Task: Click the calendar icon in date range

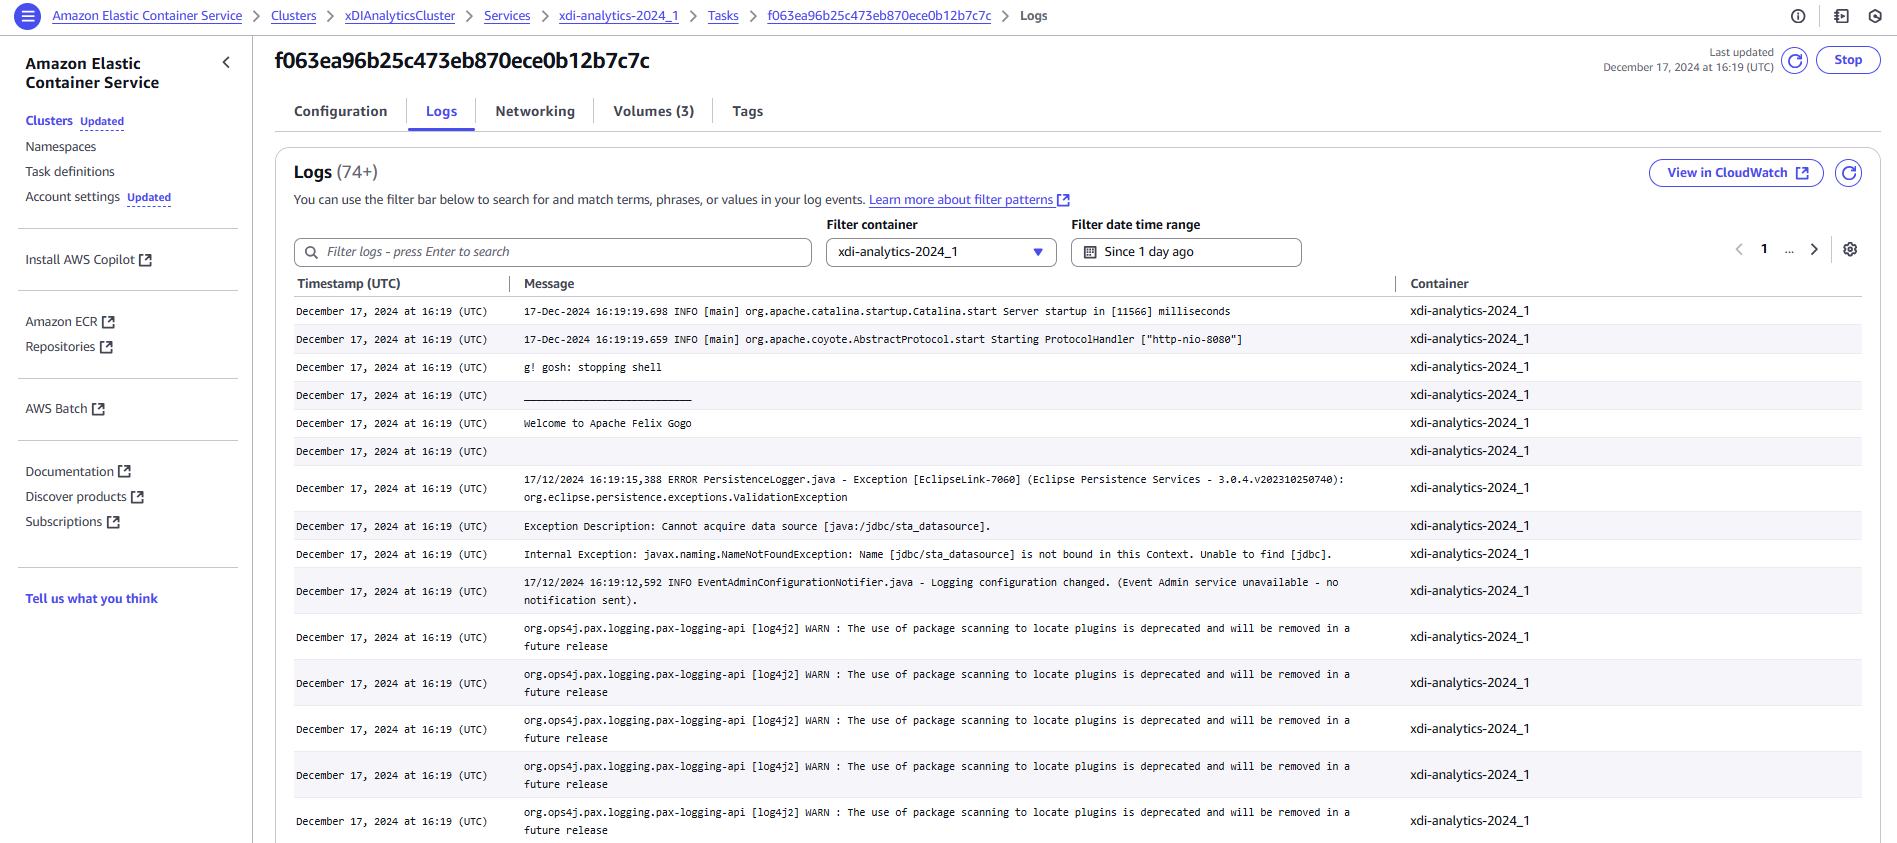Action: click(1090, 252)
